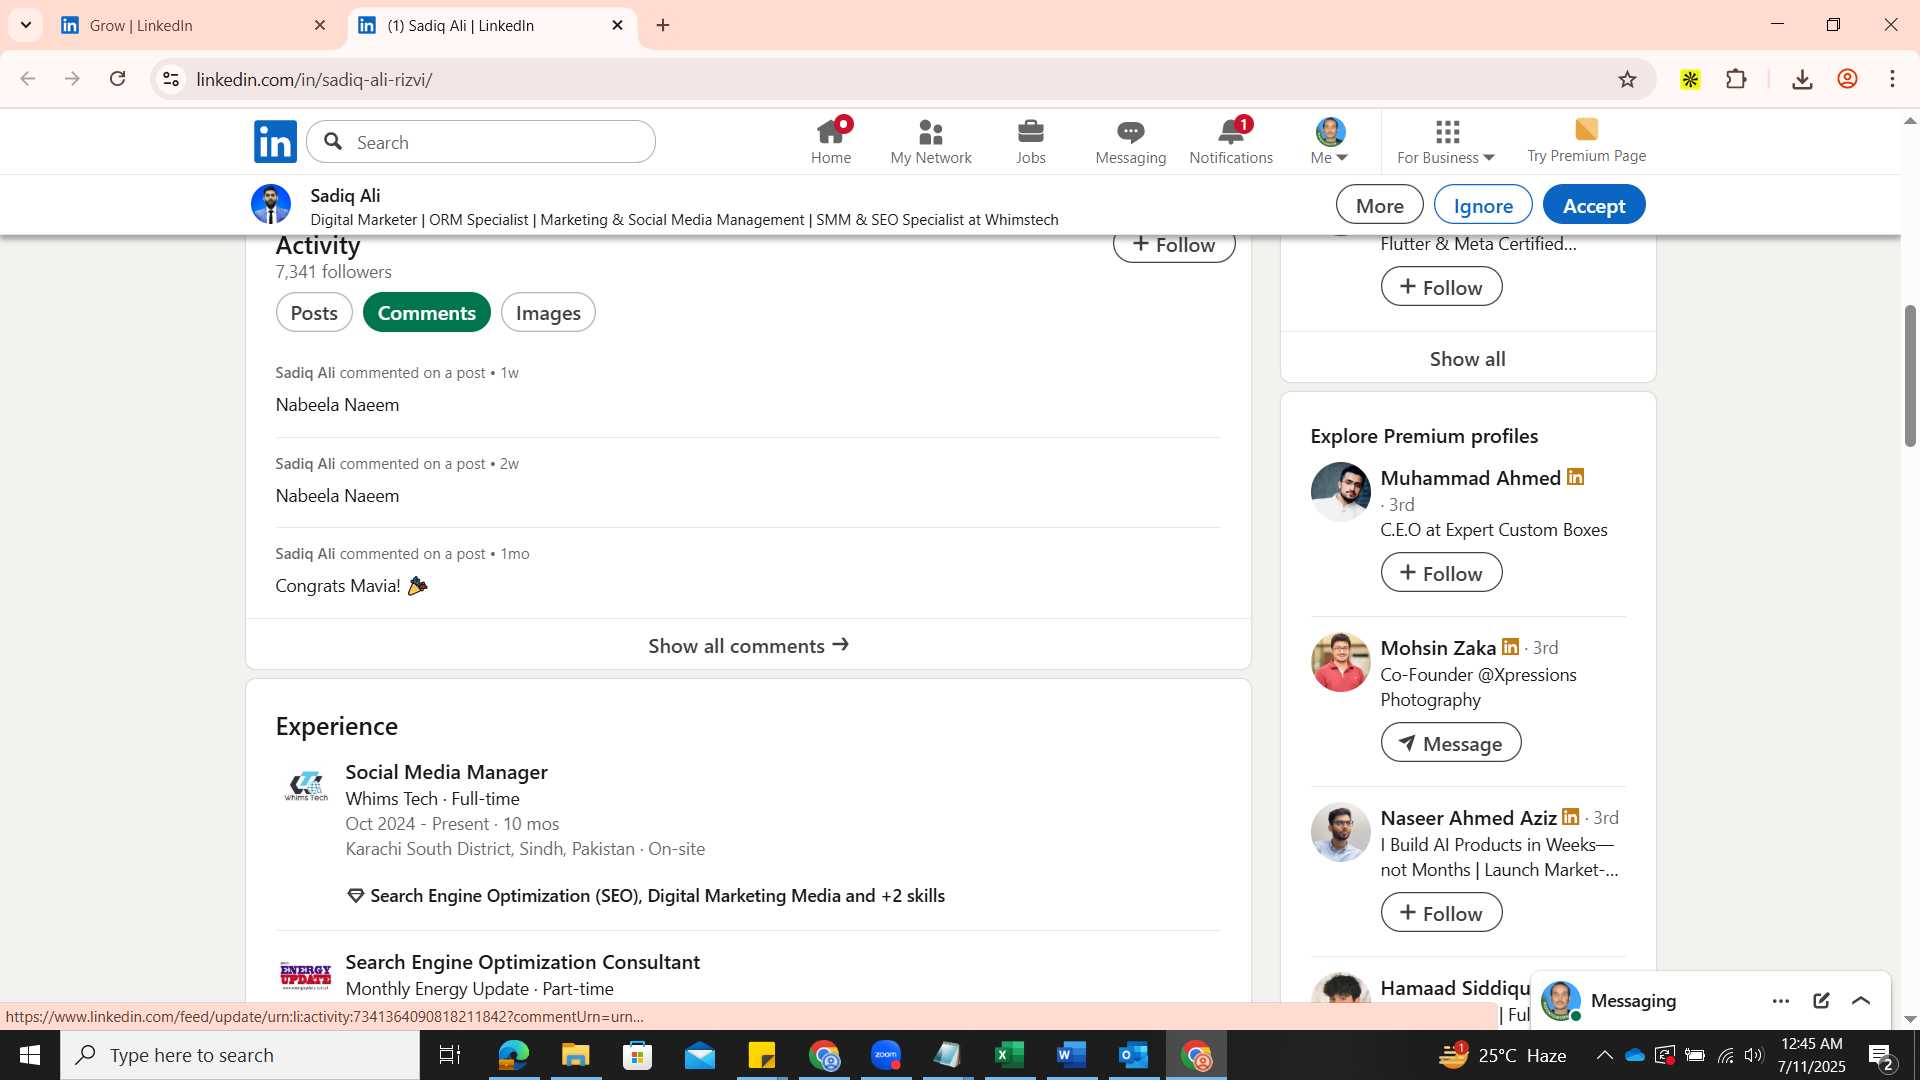Open Search Engine Optimization Consultant title
Screen dimensions: 1920x1080
pyautogui.click(x=523, y=962)
